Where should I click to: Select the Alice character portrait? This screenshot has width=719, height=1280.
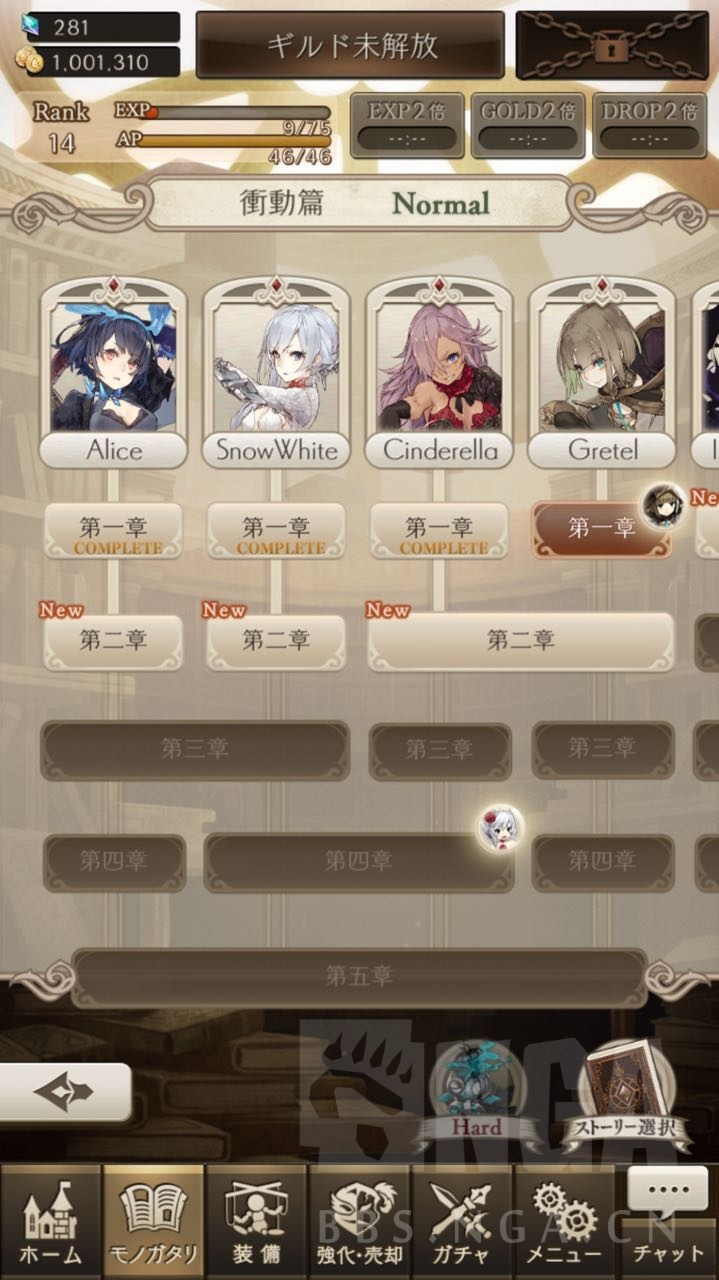(x=113, y=373)
